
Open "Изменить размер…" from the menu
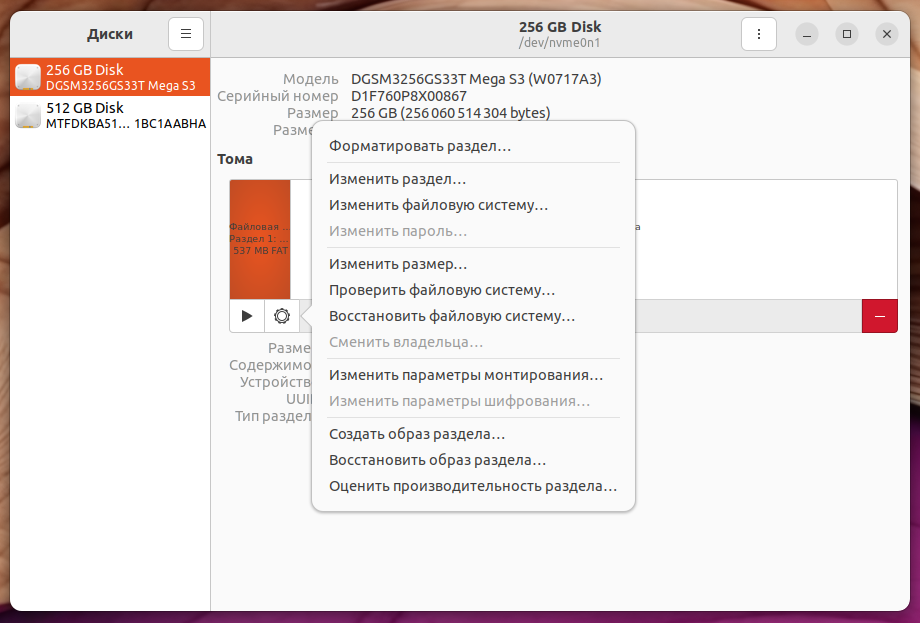[473, 264]
